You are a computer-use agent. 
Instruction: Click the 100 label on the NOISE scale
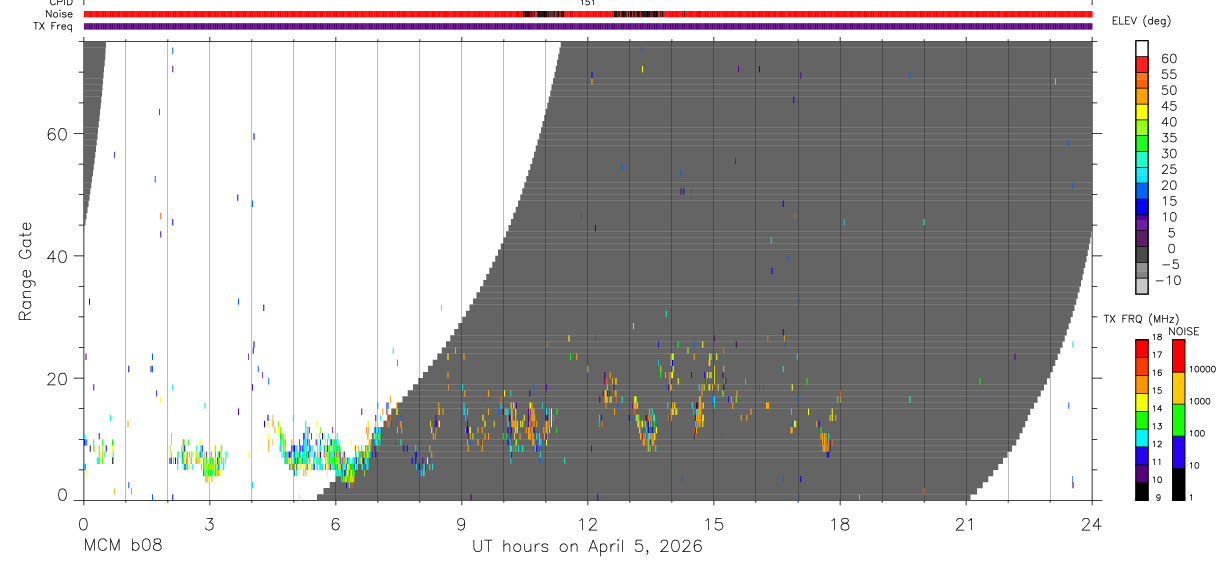[x=1197, y=433]
